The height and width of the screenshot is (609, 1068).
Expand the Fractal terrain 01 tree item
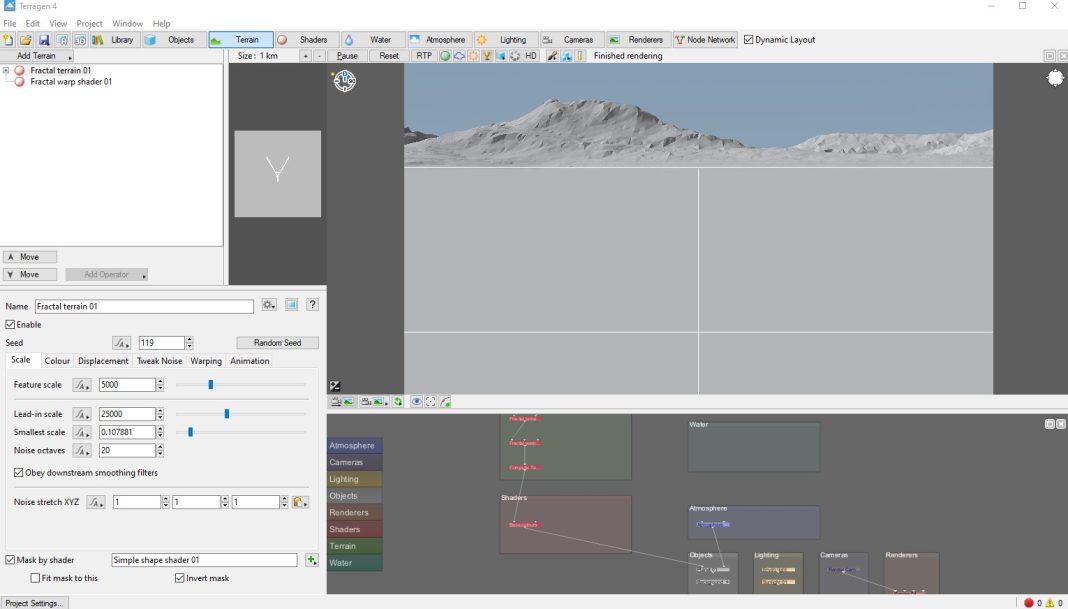pyautogui.click(x=7, y=71)
